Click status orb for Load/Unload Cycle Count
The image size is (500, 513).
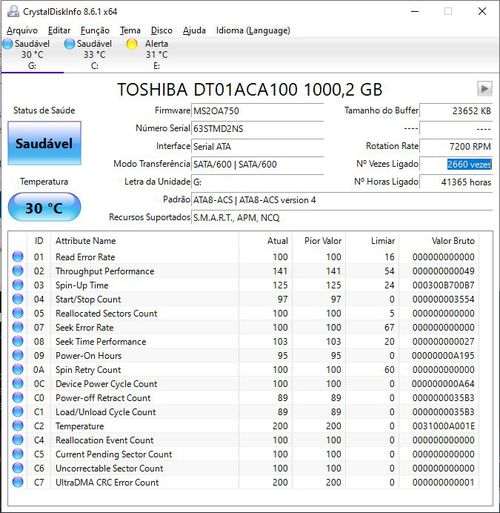coord(18,412)
